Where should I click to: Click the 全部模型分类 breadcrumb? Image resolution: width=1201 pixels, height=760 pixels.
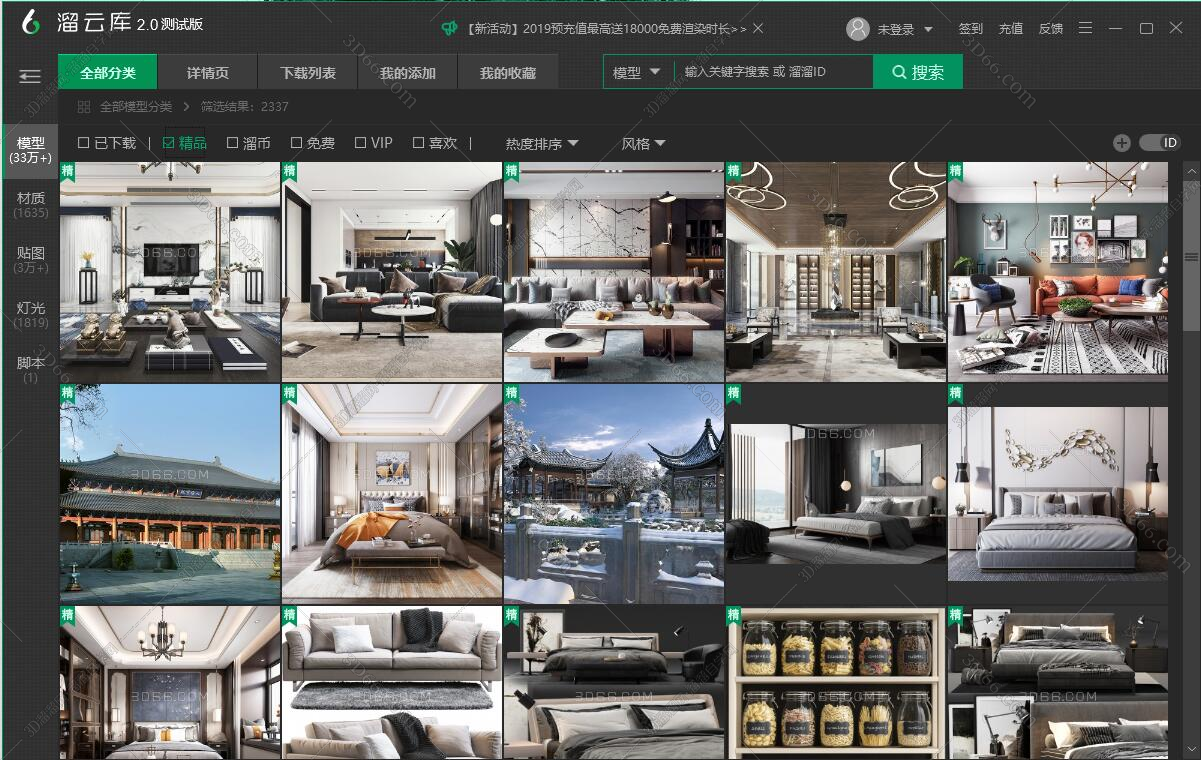pyautogui.click(x=136, y=106)
